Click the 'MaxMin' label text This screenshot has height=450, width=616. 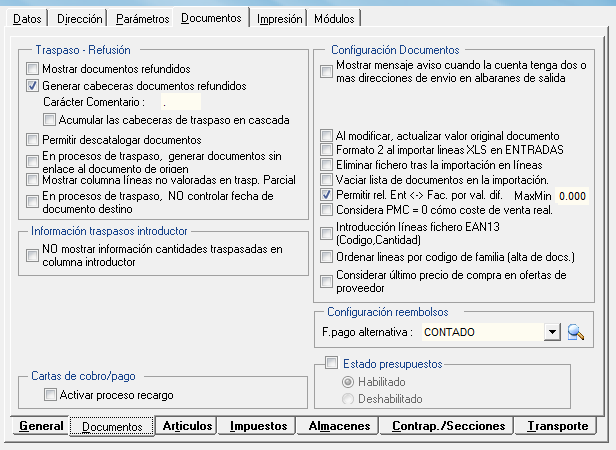[533, 196]
